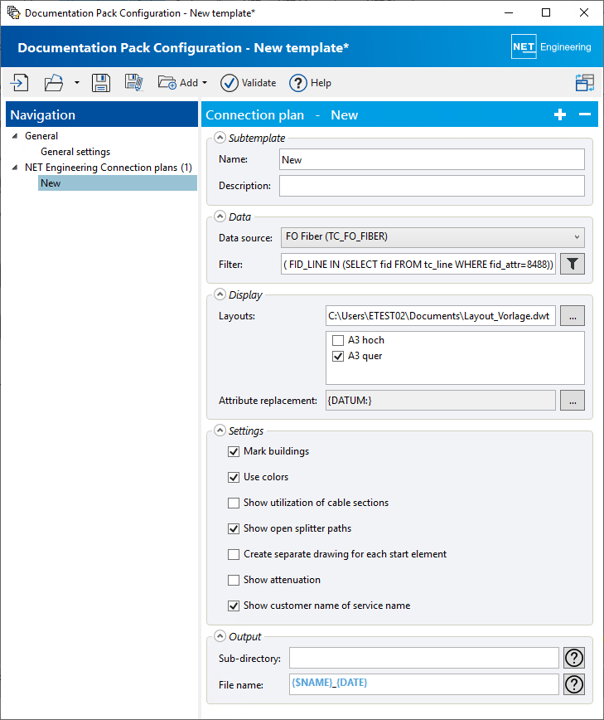Select General settings in navigation tree
The height and width of the screenshot is (720, 604).
tap(75, 152)
